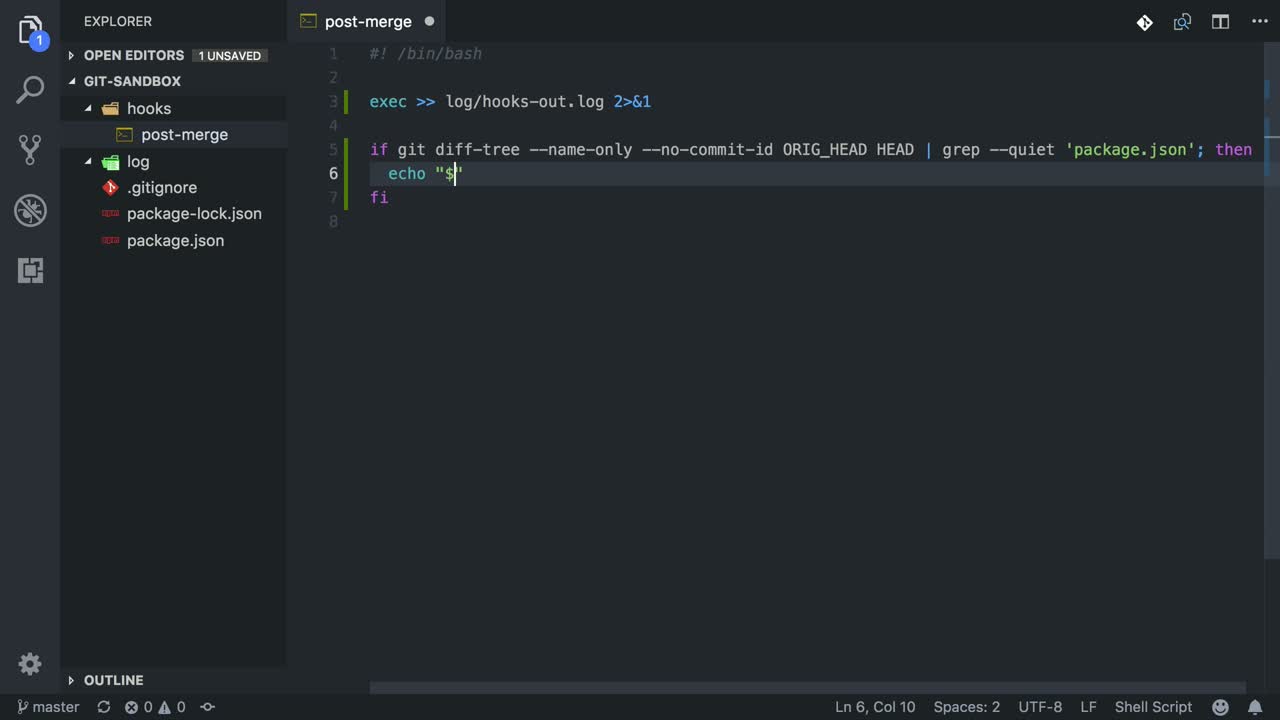The width and height of the screenshot is (1280, 720).
Task: Click 'log/hooks-out.log' in the code
Action: pyautogui.click(x=525, y=101)
